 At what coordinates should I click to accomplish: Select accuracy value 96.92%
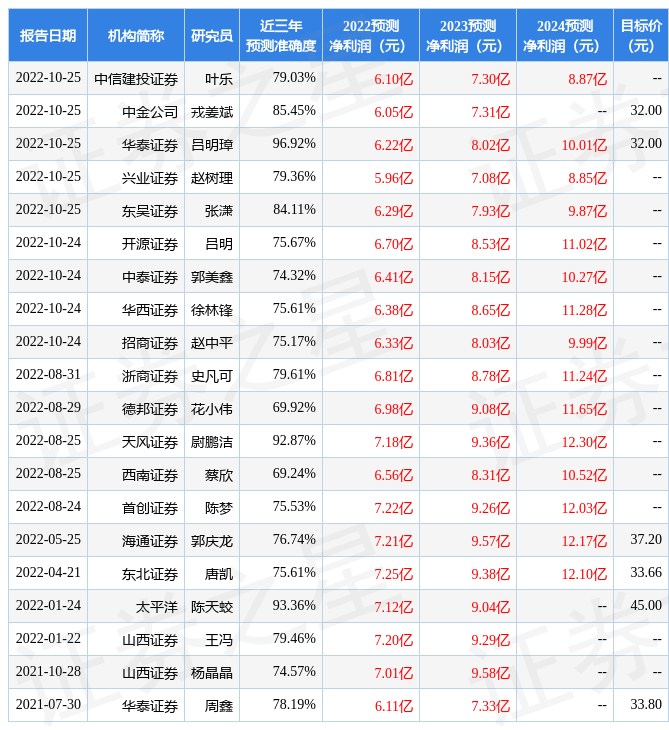(294, 143)
